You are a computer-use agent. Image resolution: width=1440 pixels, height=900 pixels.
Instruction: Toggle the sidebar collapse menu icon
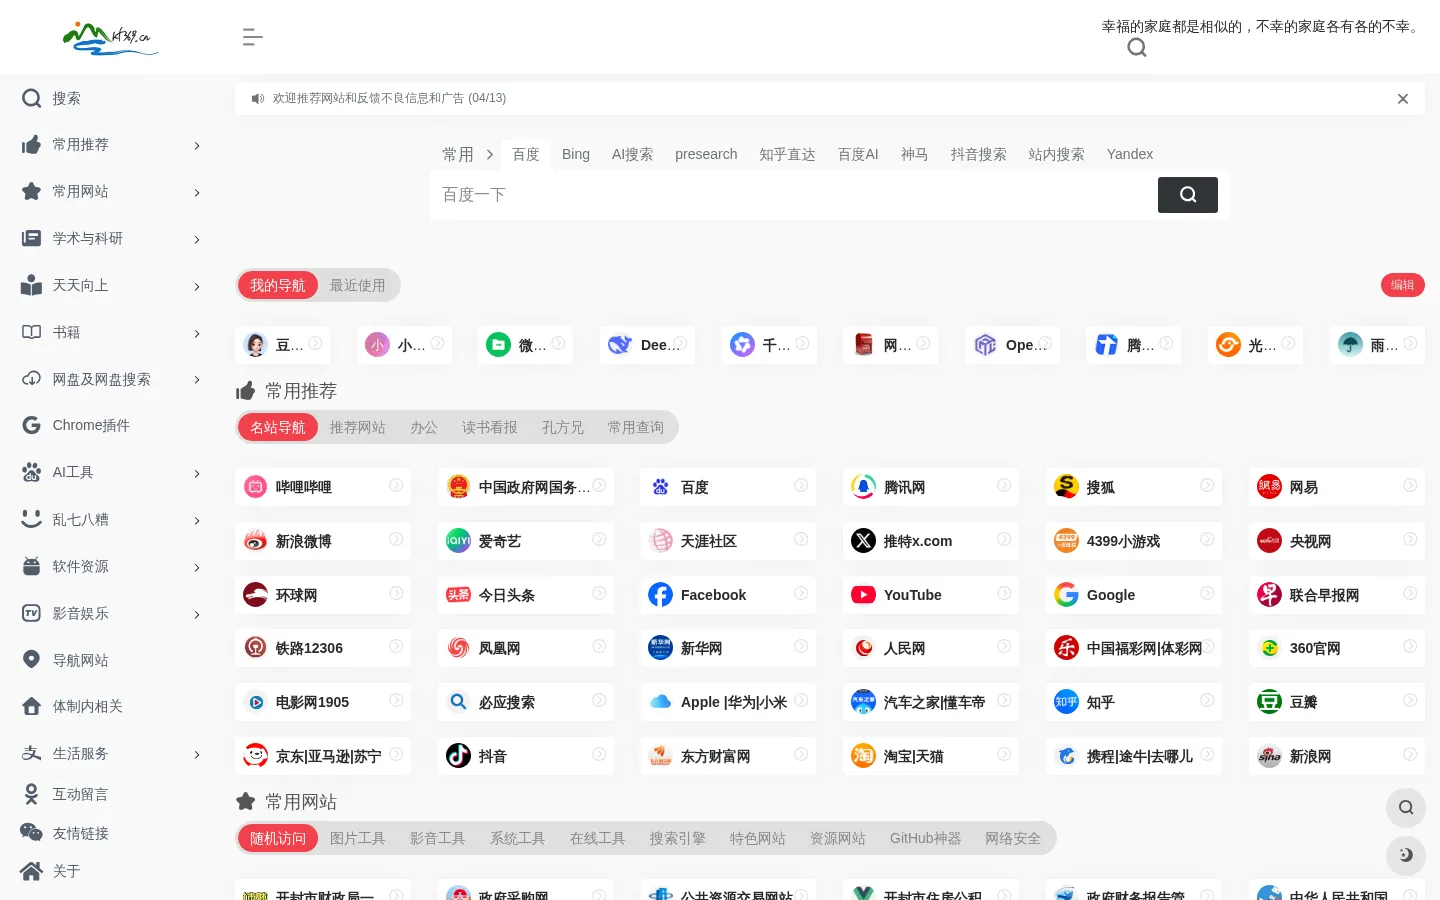252,37
